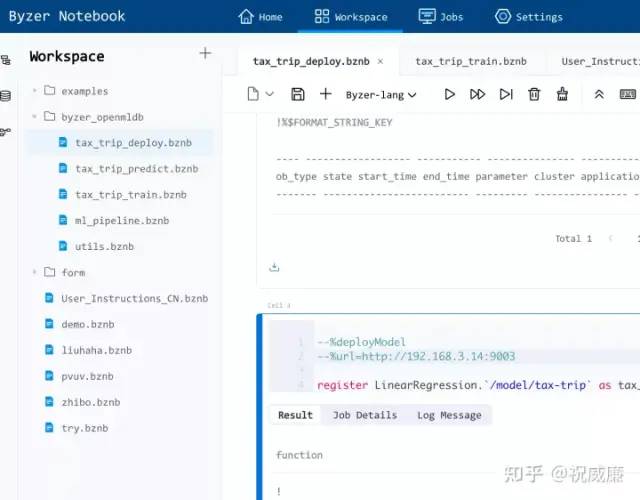The height and width of the screenshot is (500, 640).
Task: Close the tax_trip_deploy.bznb tab
Action: tap(380, 61)
